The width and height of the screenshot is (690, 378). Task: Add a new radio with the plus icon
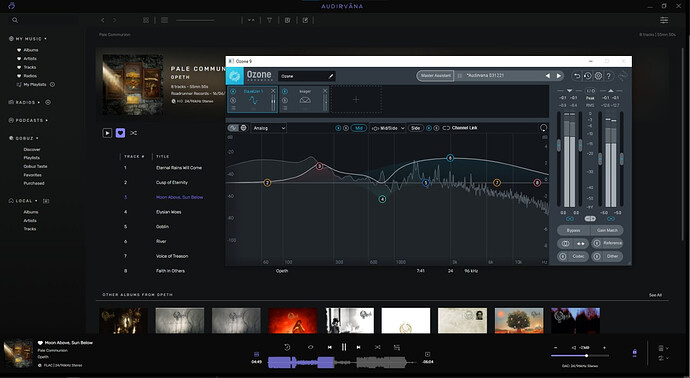click(x=48, y=102)
